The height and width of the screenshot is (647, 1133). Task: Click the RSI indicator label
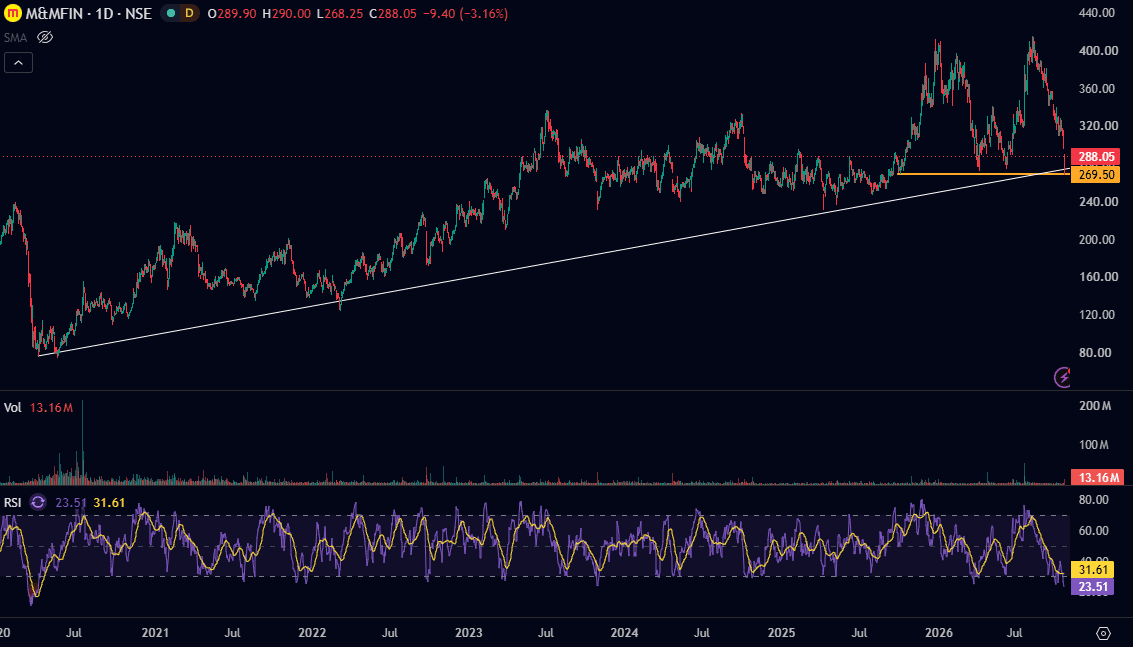pos(12,502)
